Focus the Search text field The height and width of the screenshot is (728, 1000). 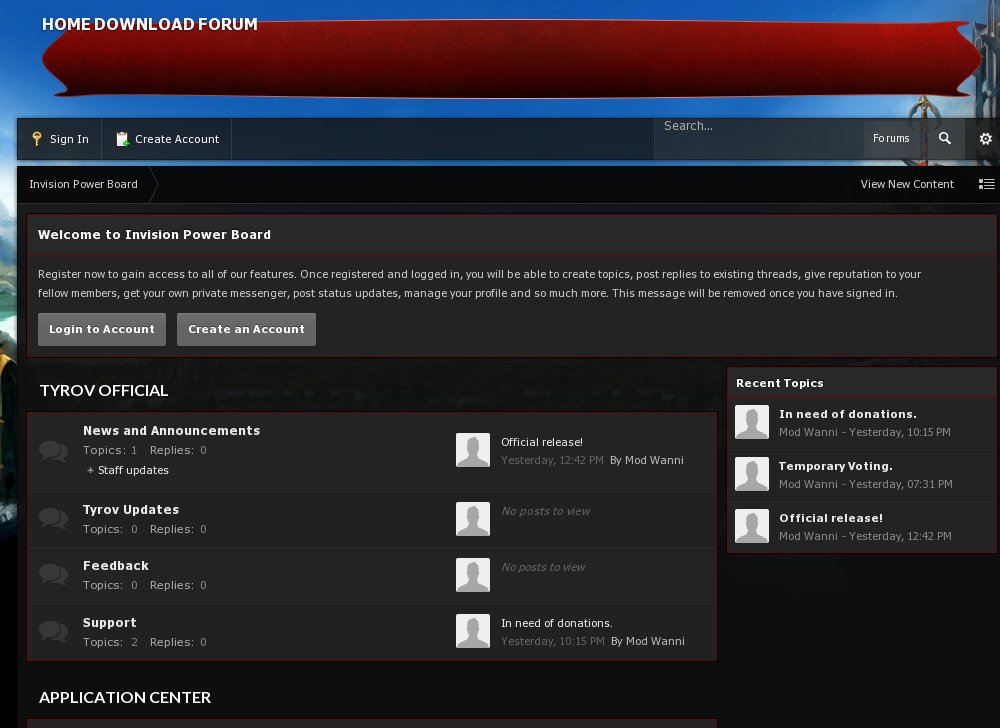click(759, 126)
